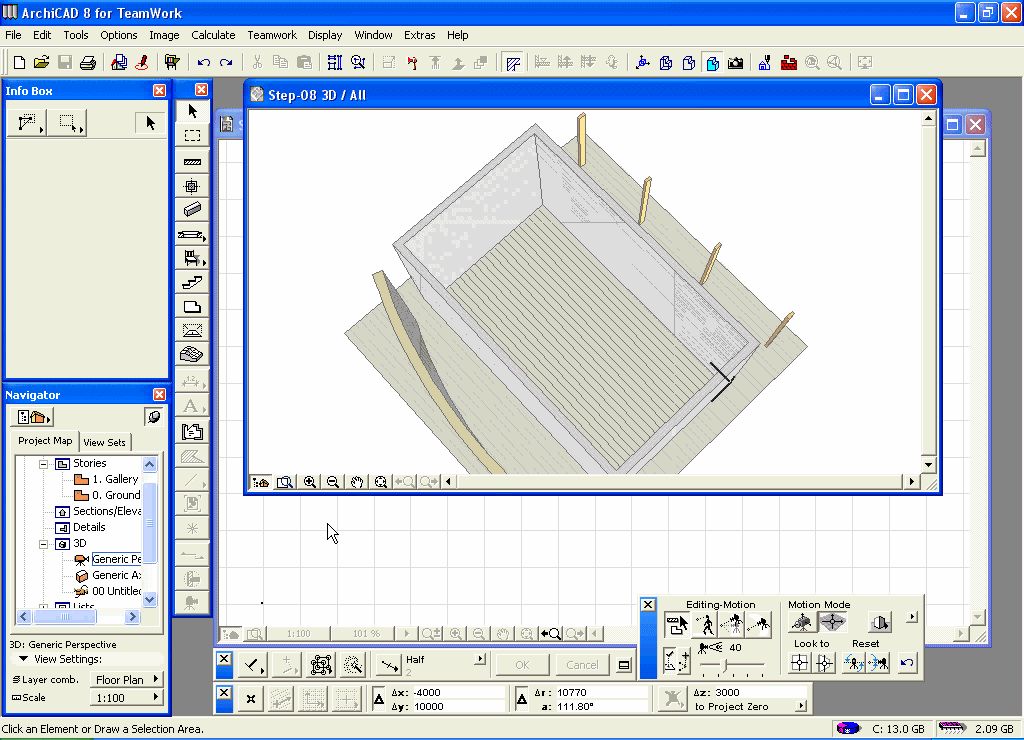This screenshot has height=740, width=1024.
Task: Collapse the Stories tree node
Action: [44, 464]
